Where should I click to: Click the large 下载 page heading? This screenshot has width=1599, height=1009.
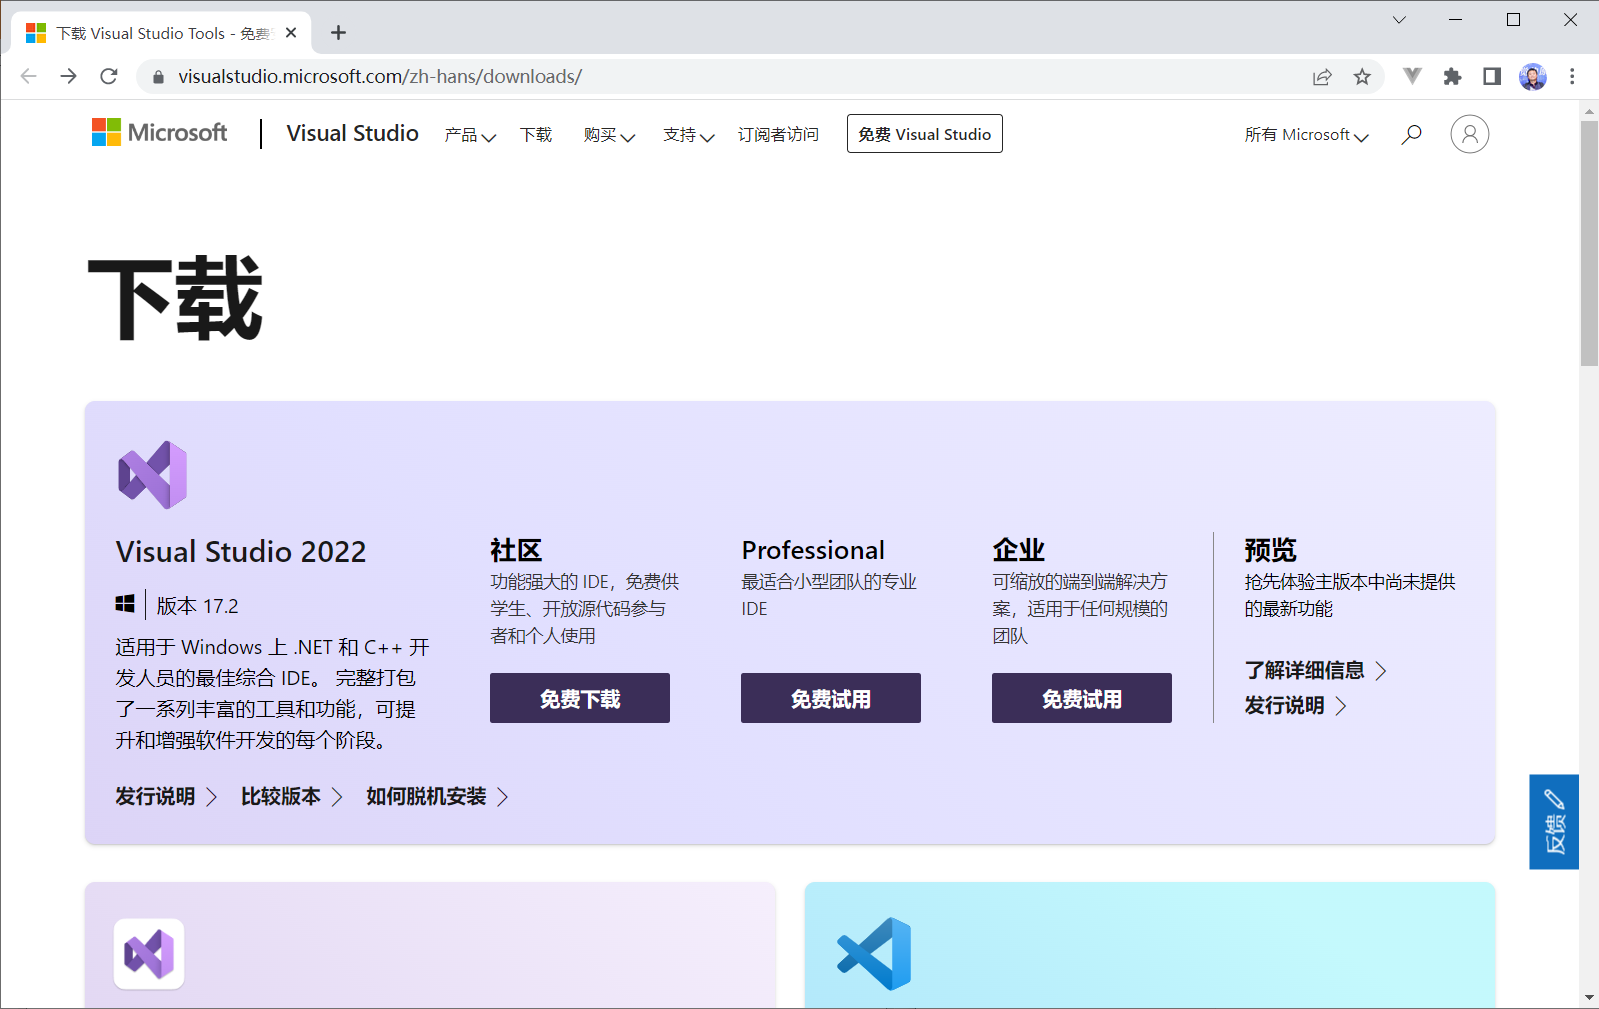pos(175,299)
